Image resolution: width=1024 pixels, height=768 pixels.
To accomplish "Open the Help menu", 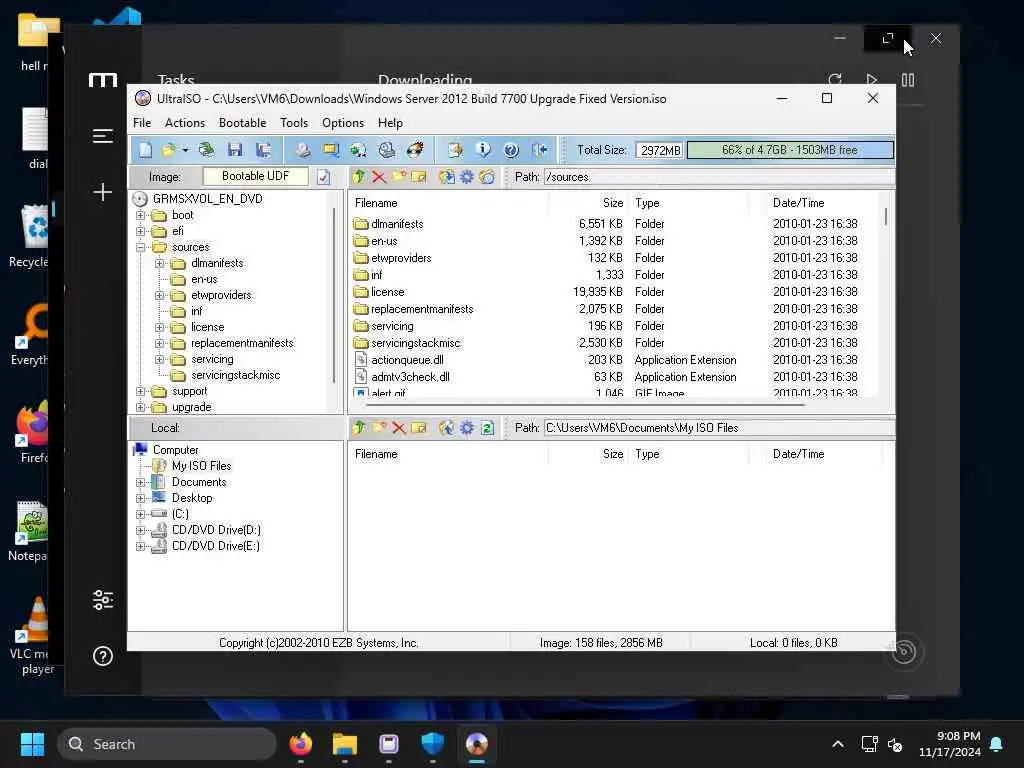I will pyautogui.click(x=390, y=123).
